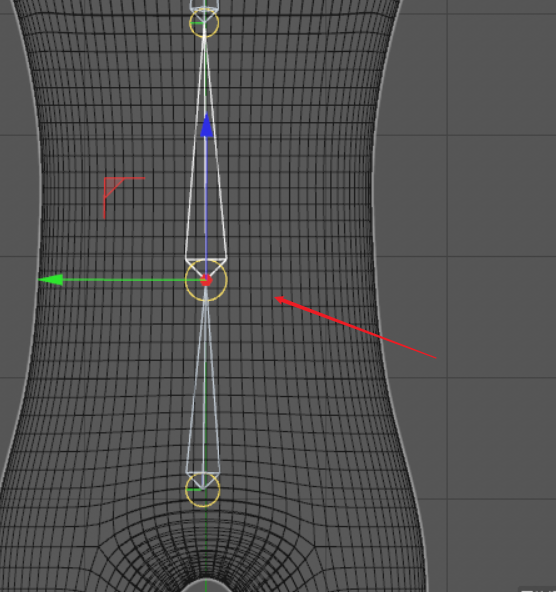Select the upper bone between top and middle joints
The height and width of the screenshot is (592, 556).
tap(206, 151)
